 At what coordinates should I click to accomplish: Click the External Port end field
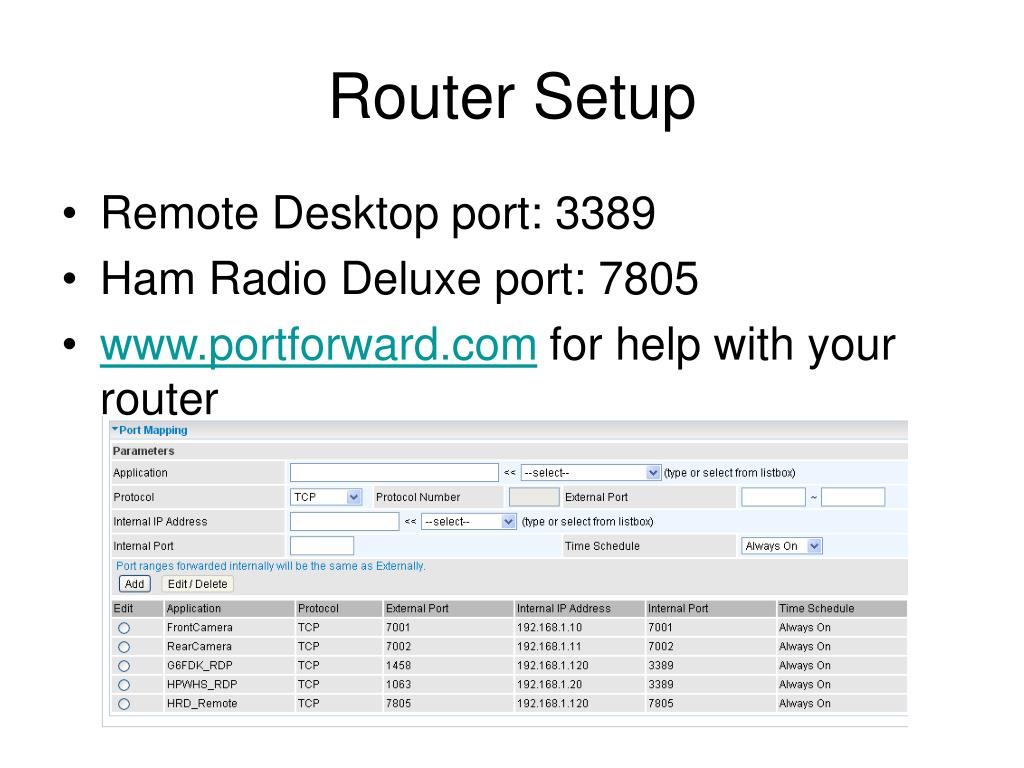pyautogui.click(x=853, y=497)
